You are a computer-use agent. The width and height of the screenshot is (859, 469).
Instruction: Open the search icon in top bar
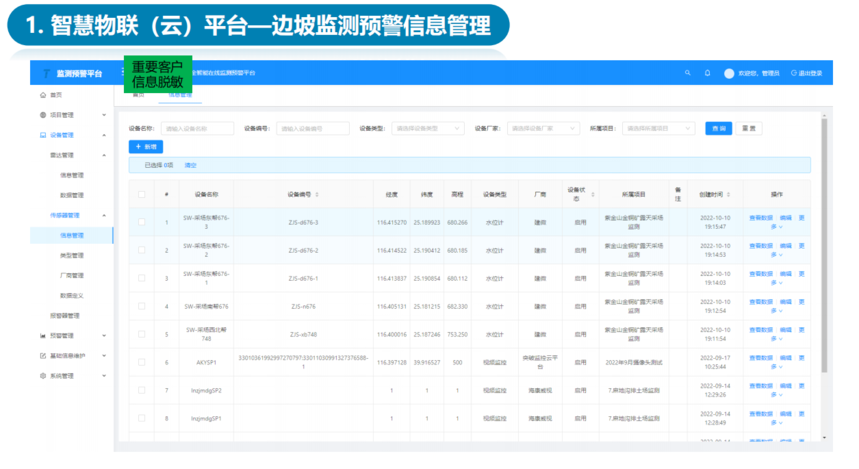(x=688, y=73)
